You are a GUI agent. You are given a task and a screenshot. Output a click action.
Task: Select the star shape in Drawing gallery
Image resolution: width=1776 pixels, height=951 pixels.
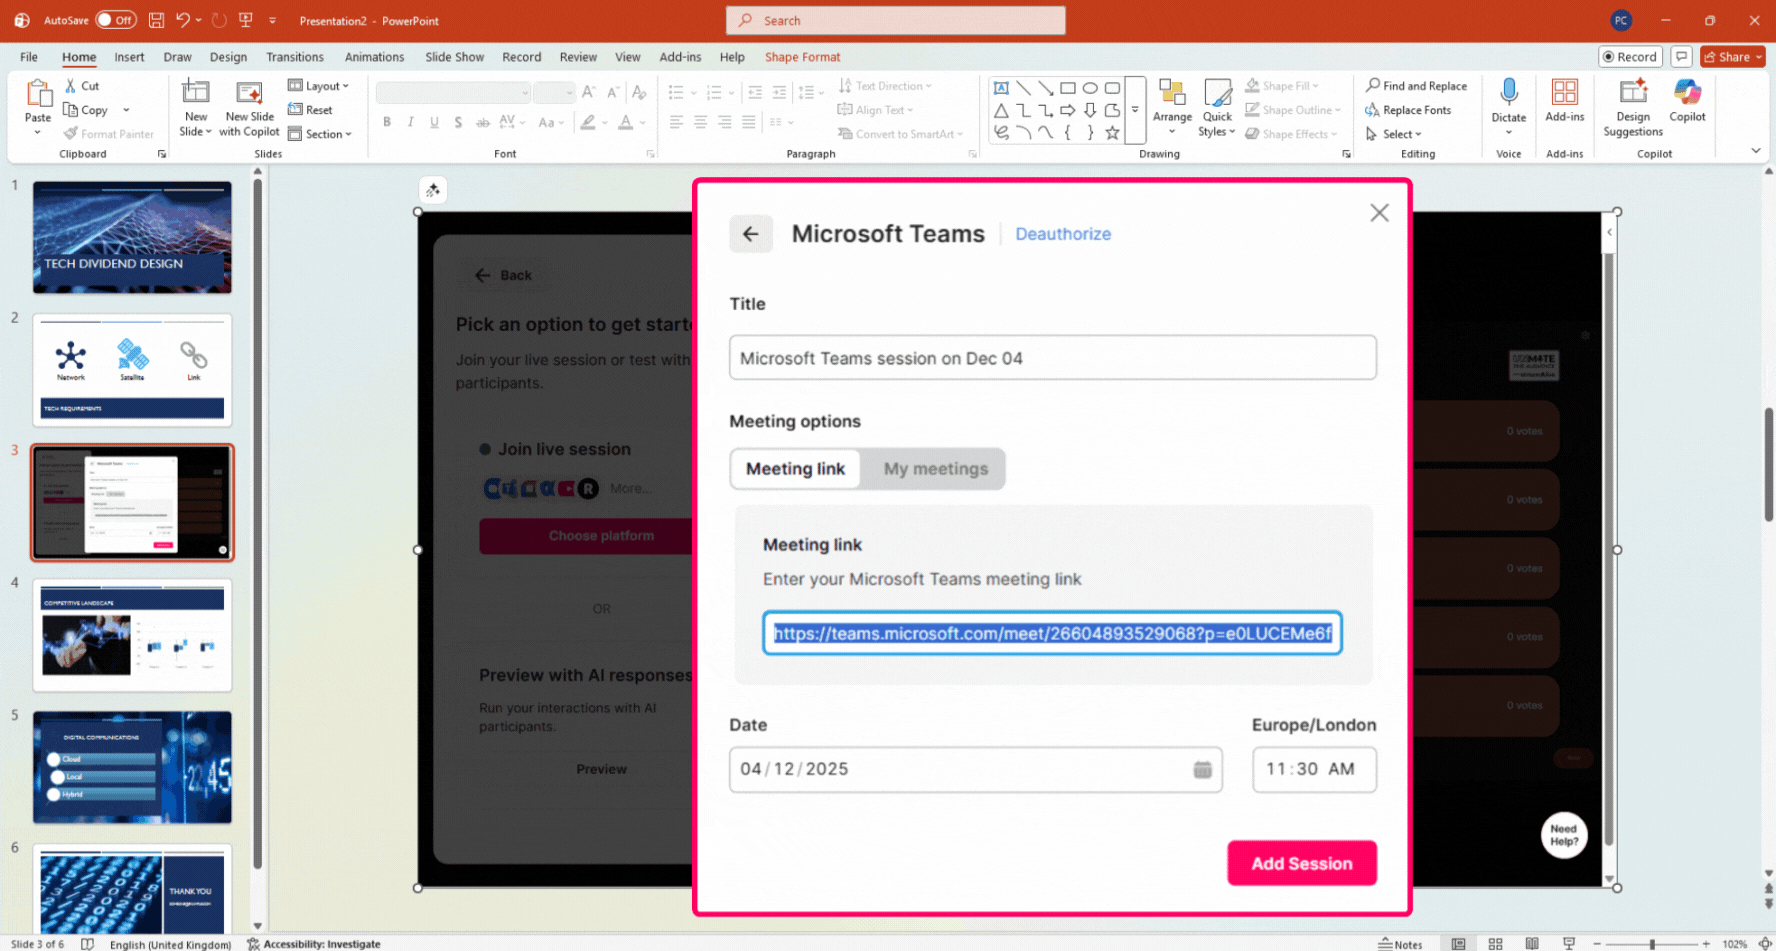tap(1112, 132)
